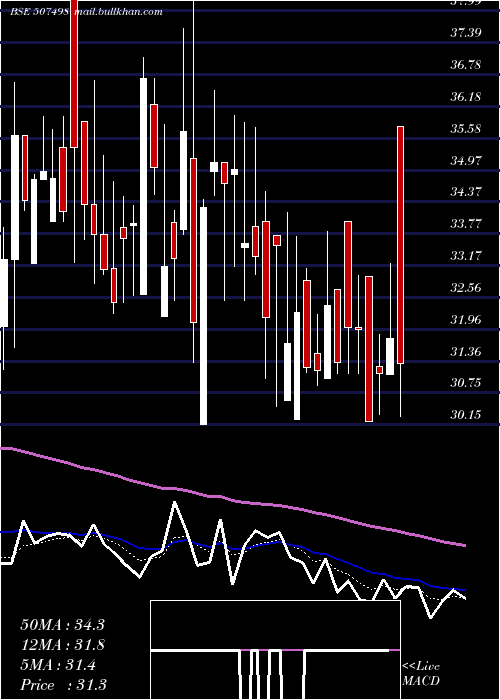This screenshot has height=700, width=500.
Task: Select the 36.18 price level label
Action: coord(465,97)
